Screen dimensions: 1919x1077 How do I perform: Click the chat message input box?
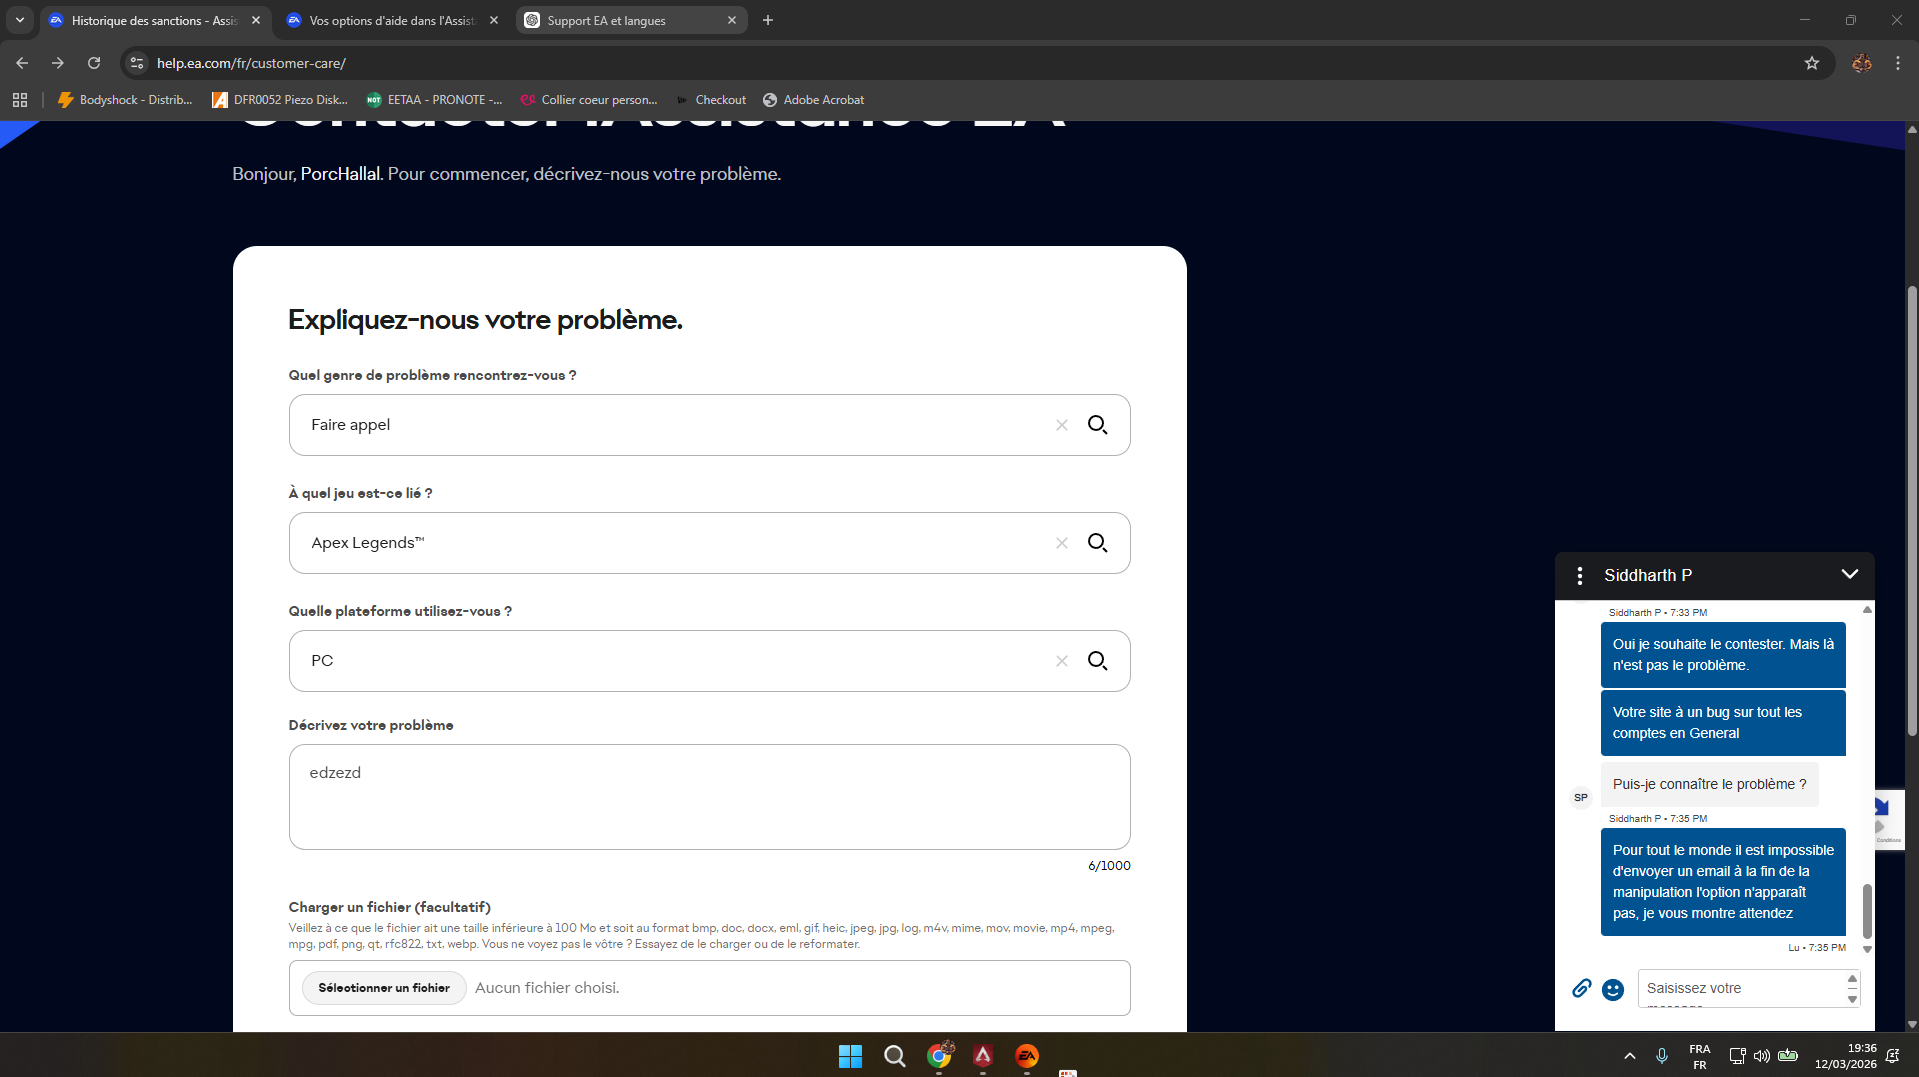(1740, 988)
